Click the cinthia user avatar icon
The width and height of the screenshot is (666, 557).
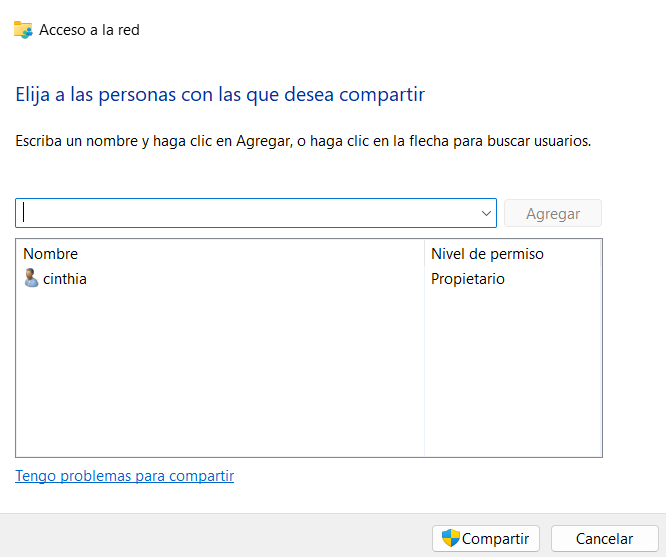31,278
